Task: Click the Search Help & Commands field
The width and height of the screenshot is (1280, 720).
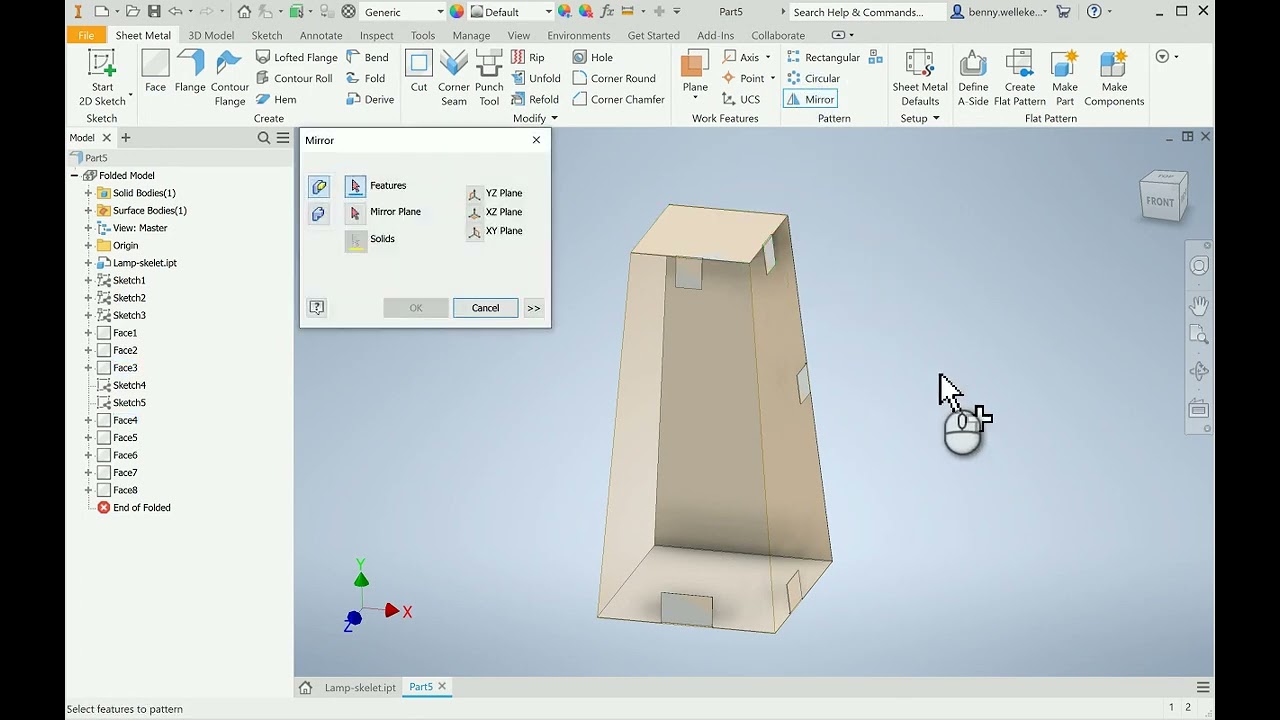Action: tap(866, 12)
